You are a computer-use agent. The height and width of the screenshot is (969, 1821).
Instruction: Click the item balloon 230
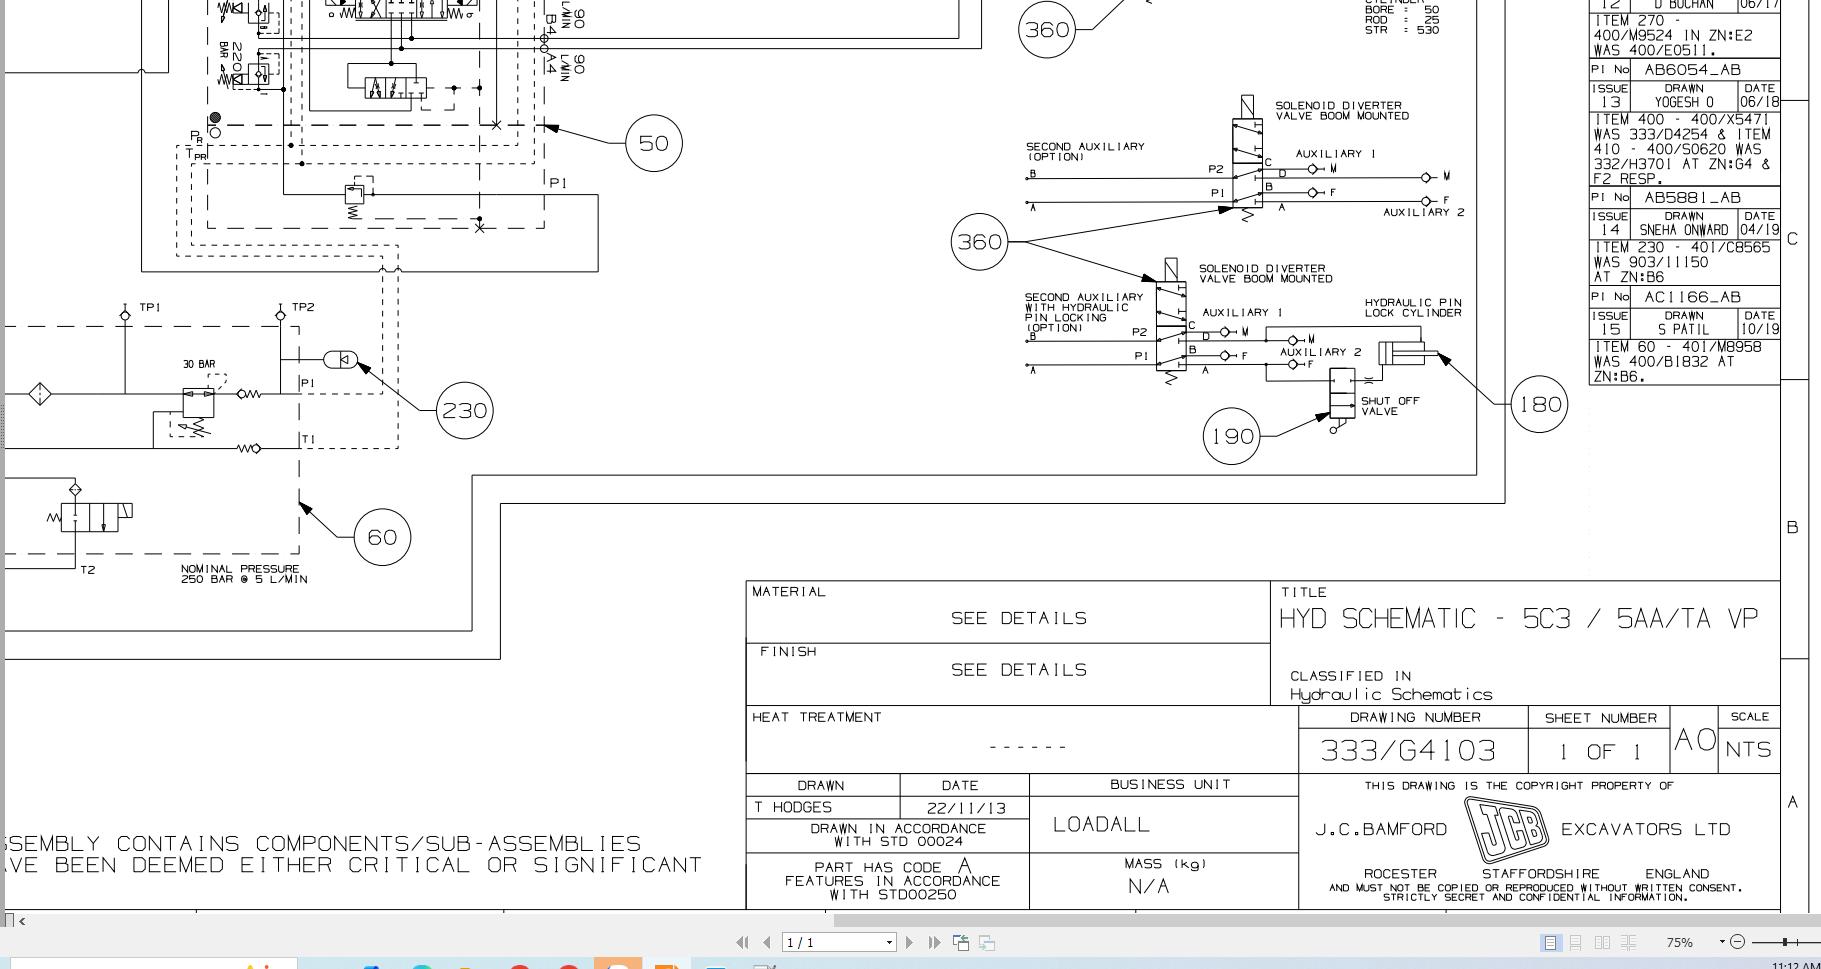coord(465,410)
